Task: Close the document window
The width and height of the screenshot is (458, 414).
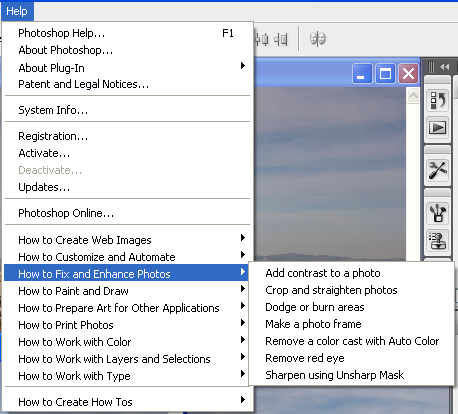Action: click(x=409, y=73)
